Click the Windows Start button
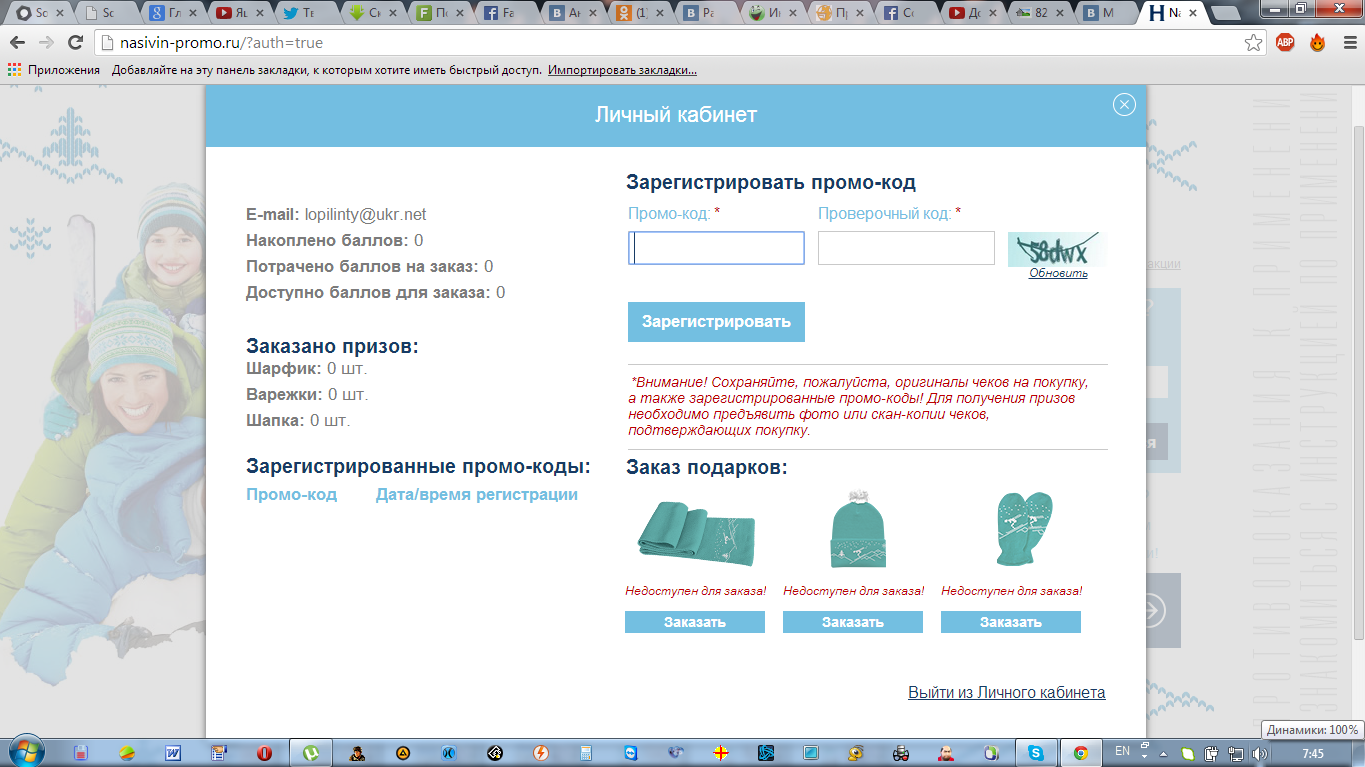This screenshot has width=1365, height=767. point(26,752)
